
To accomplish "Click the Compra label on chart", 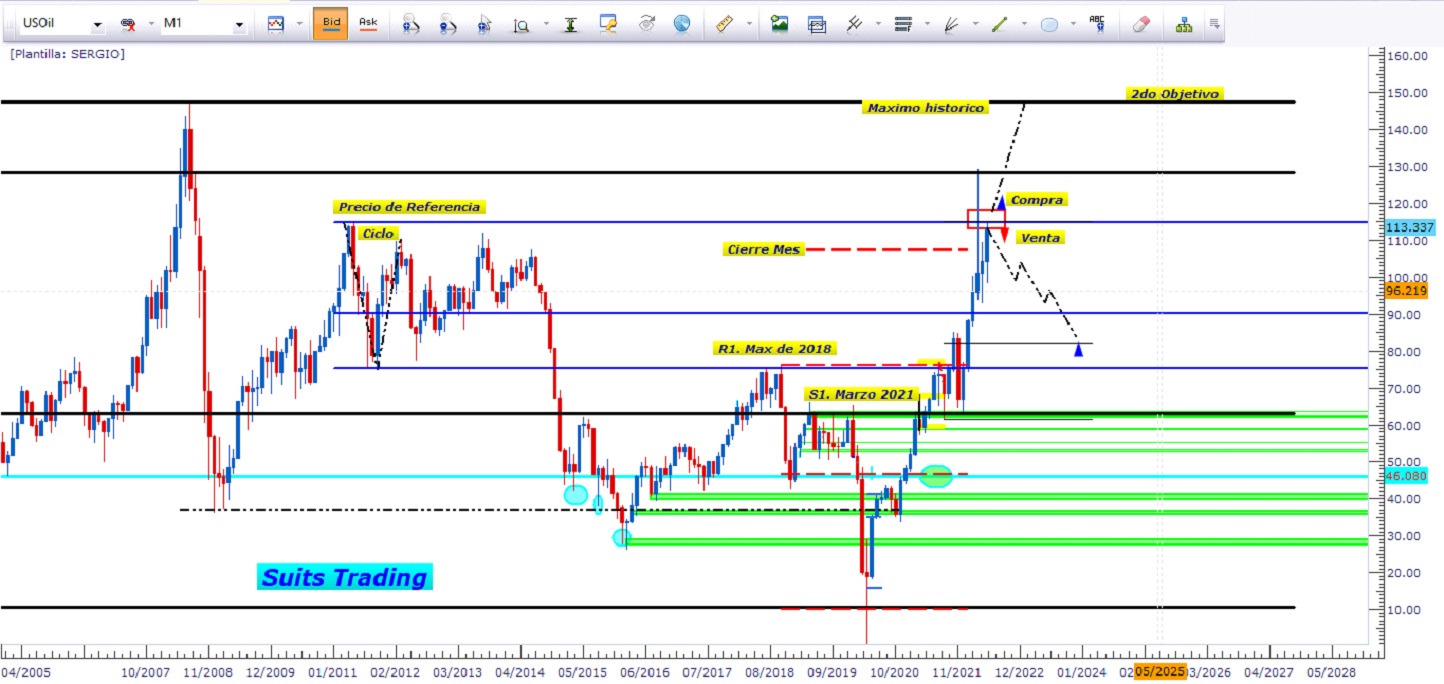I will (x=1037, y=200).
